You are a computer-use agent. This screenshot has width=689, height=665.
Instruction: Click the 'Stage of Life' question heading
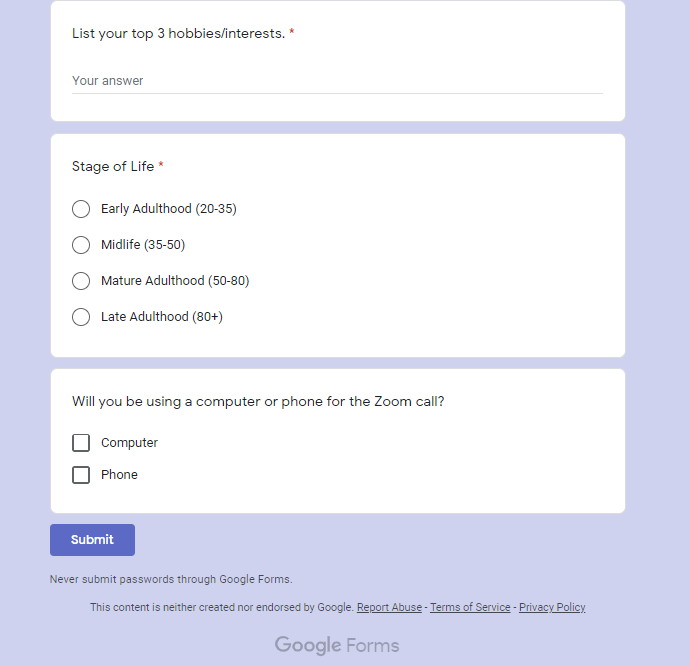113,167
